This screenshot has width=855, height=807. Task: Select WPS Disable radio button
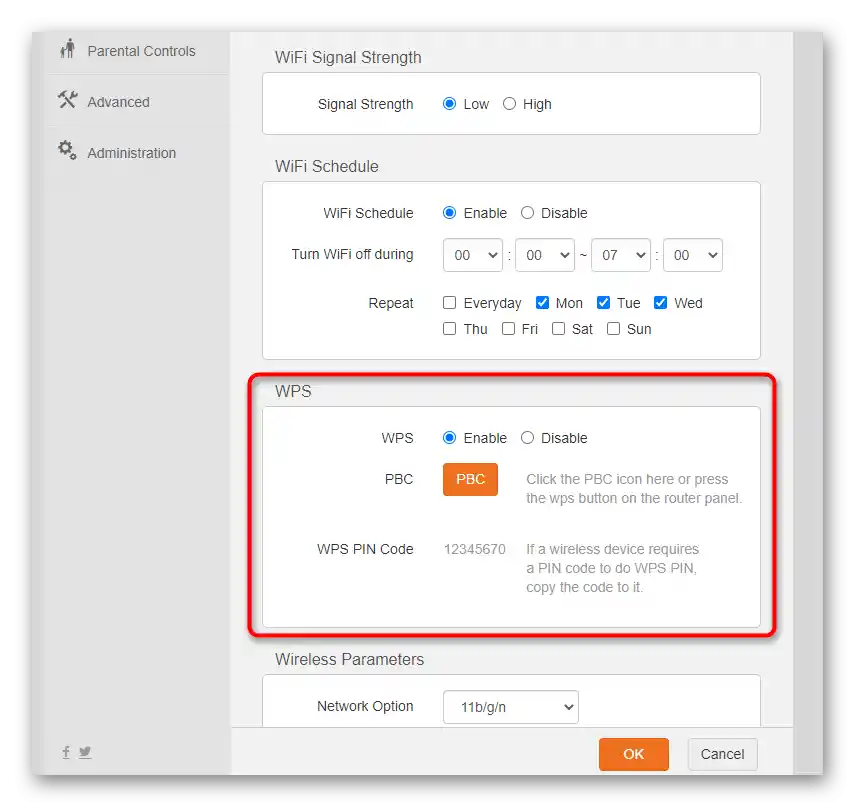point(527,438)
